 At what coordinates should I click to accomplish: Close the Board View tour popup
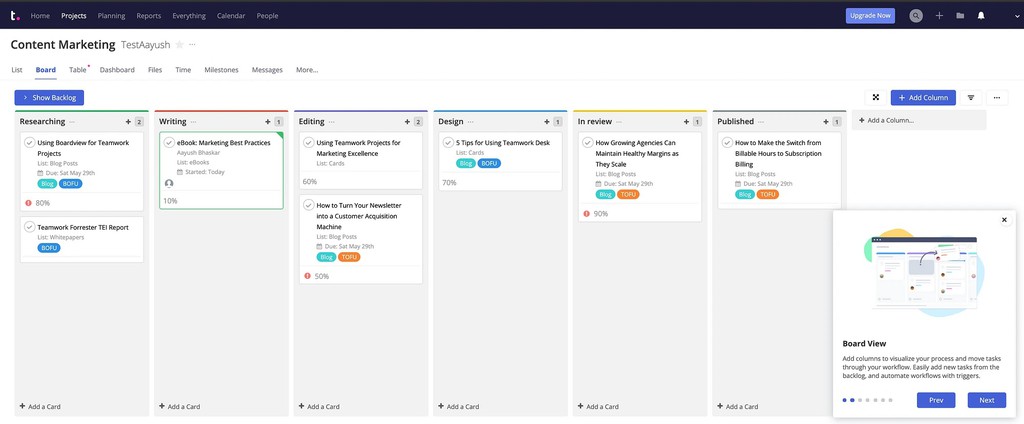tap(1004, 220)
